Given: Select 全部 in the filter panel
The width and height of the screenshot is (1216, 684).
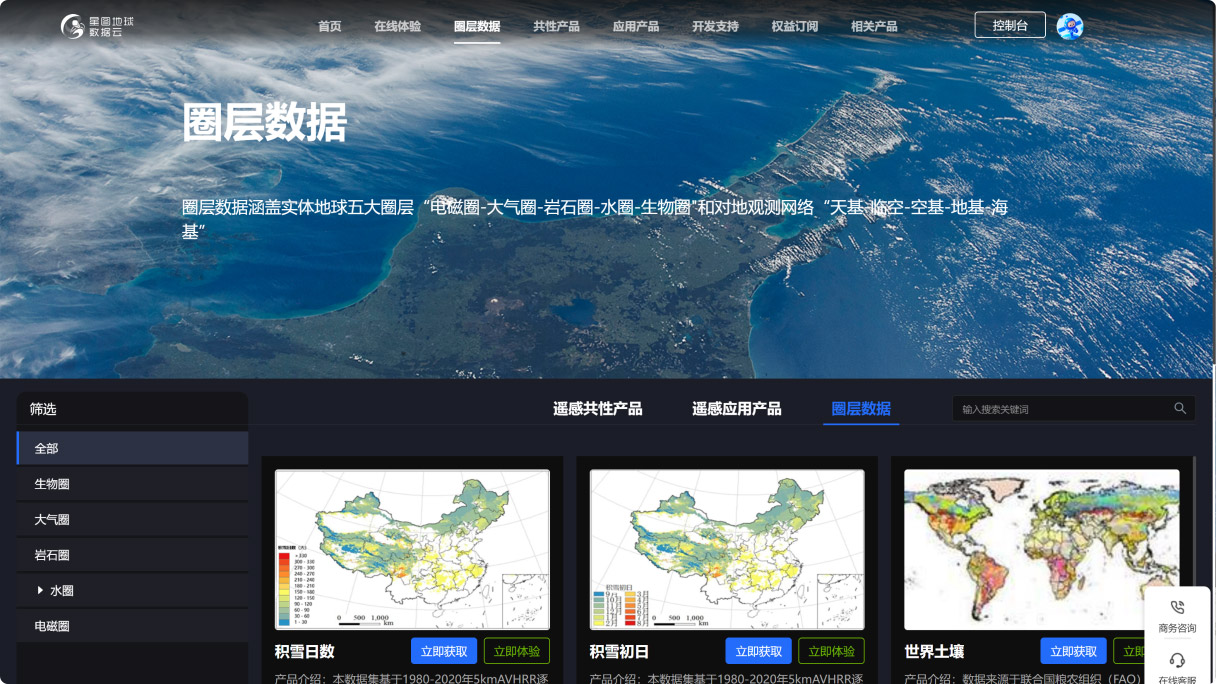Looking at the screenshot, I should [47, 449].
